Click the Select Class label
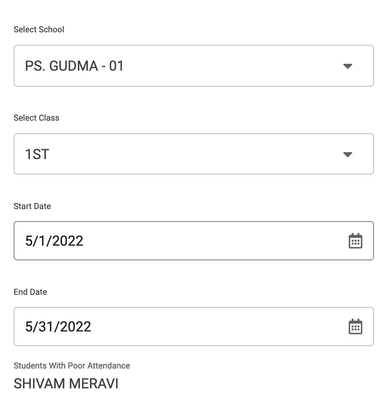This screenshot has height=400, width=385. (36, 118)
